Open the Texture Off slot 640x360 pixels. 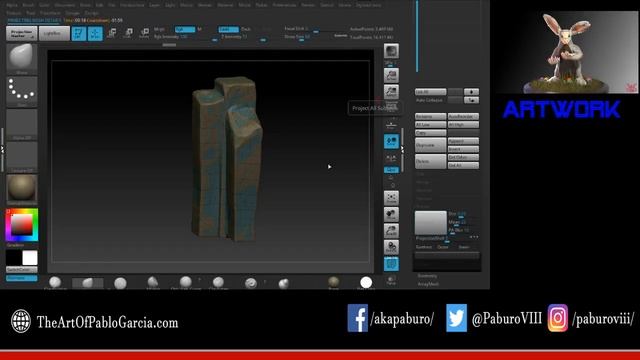pyautogui.click(x=22, y=157)
